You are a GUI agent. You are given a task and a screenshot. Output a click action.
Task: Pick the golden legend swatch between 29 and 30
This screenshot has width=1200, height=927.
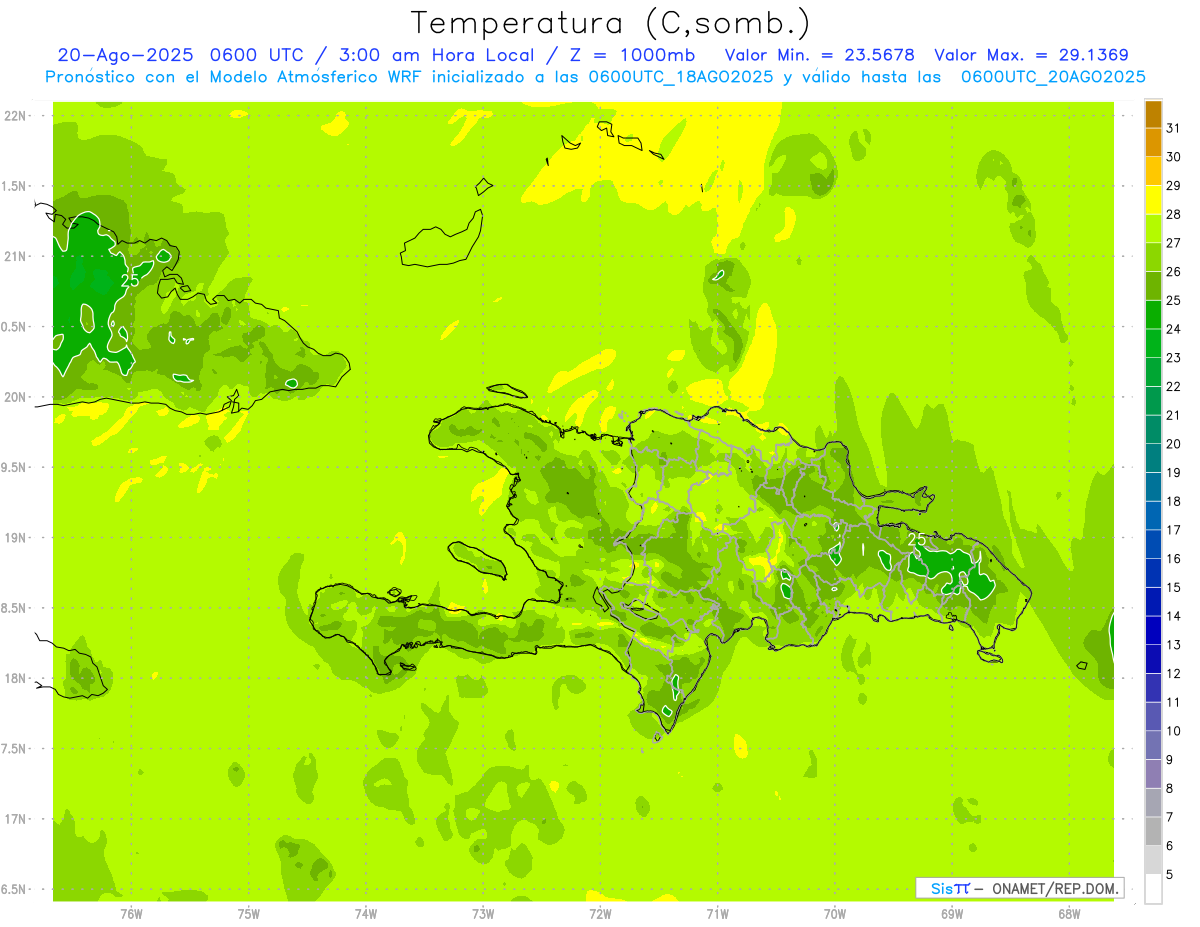pos(1153,171)
